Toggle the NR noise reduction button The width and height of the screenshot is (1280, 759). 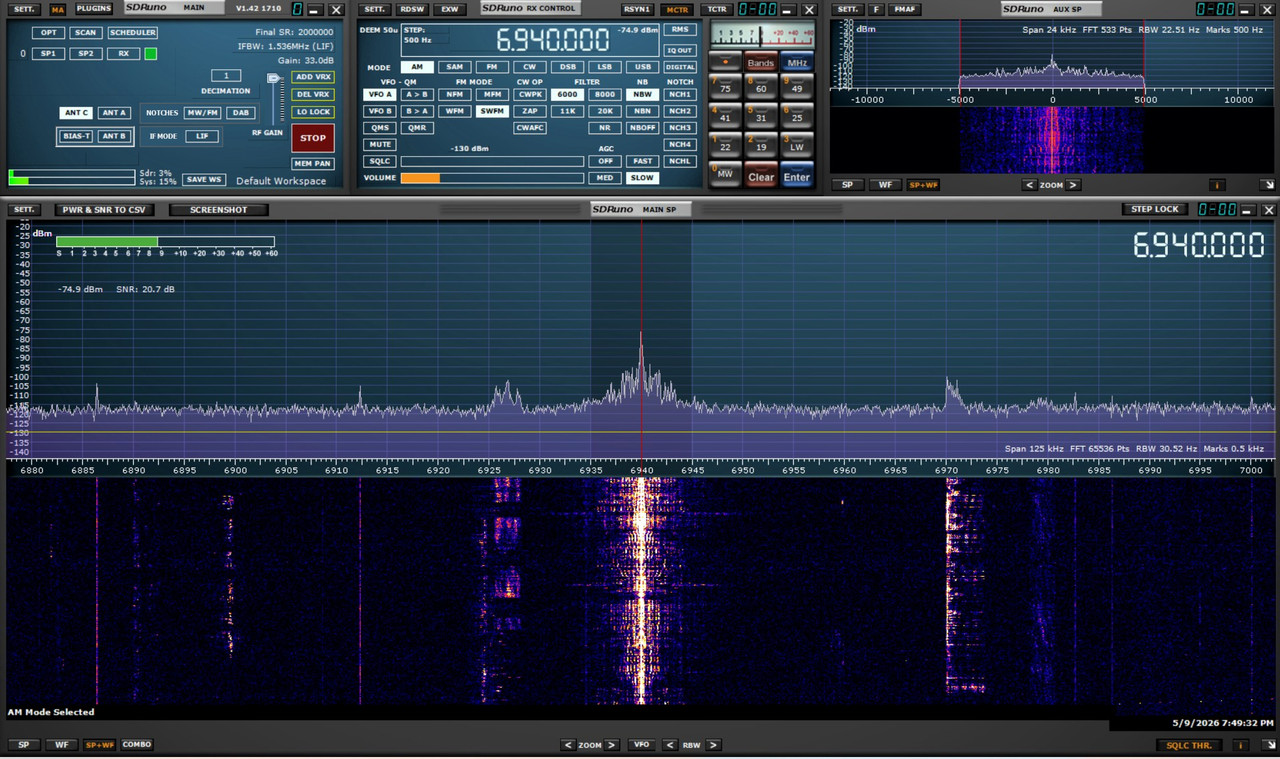click(x=605, y=128)
